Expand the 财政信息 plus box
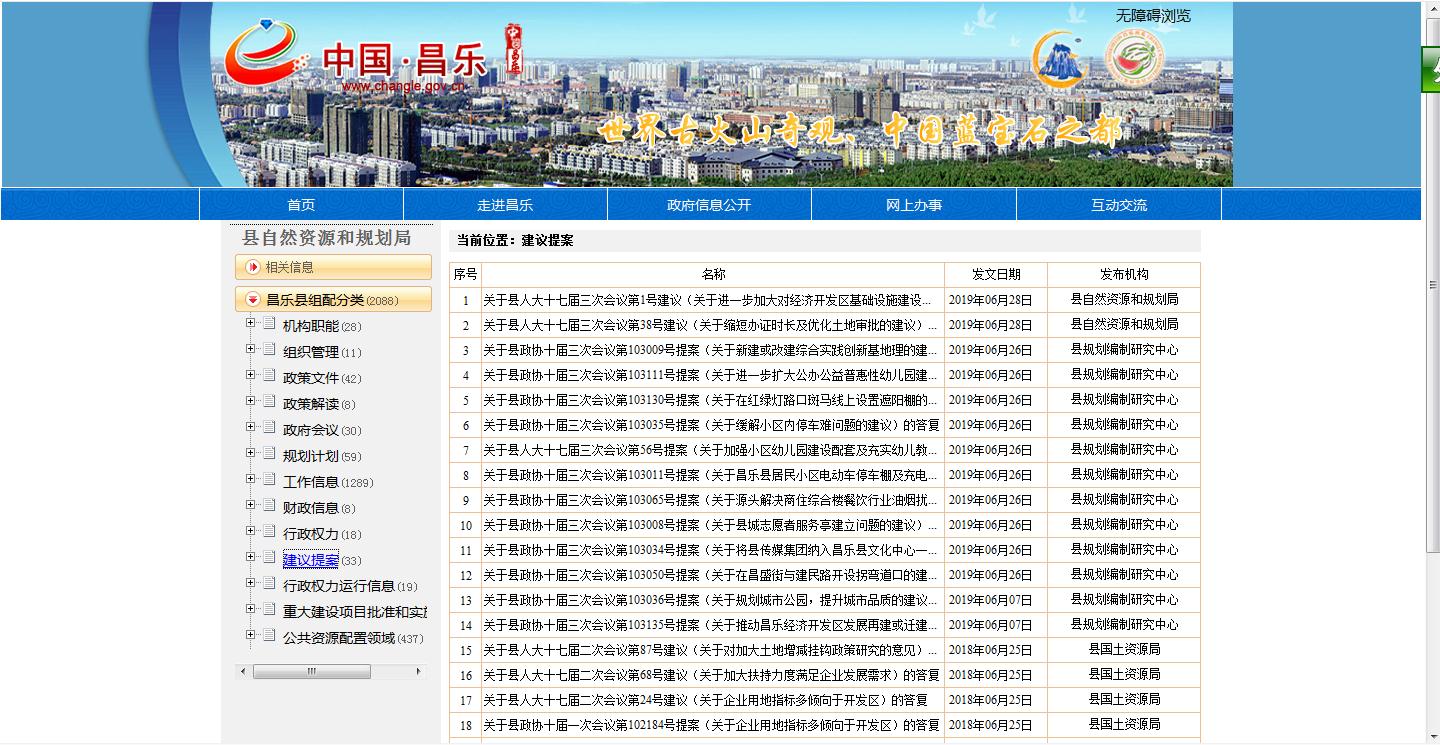The width and height of the screenshot is (1440, 745). tap(250, 505)
